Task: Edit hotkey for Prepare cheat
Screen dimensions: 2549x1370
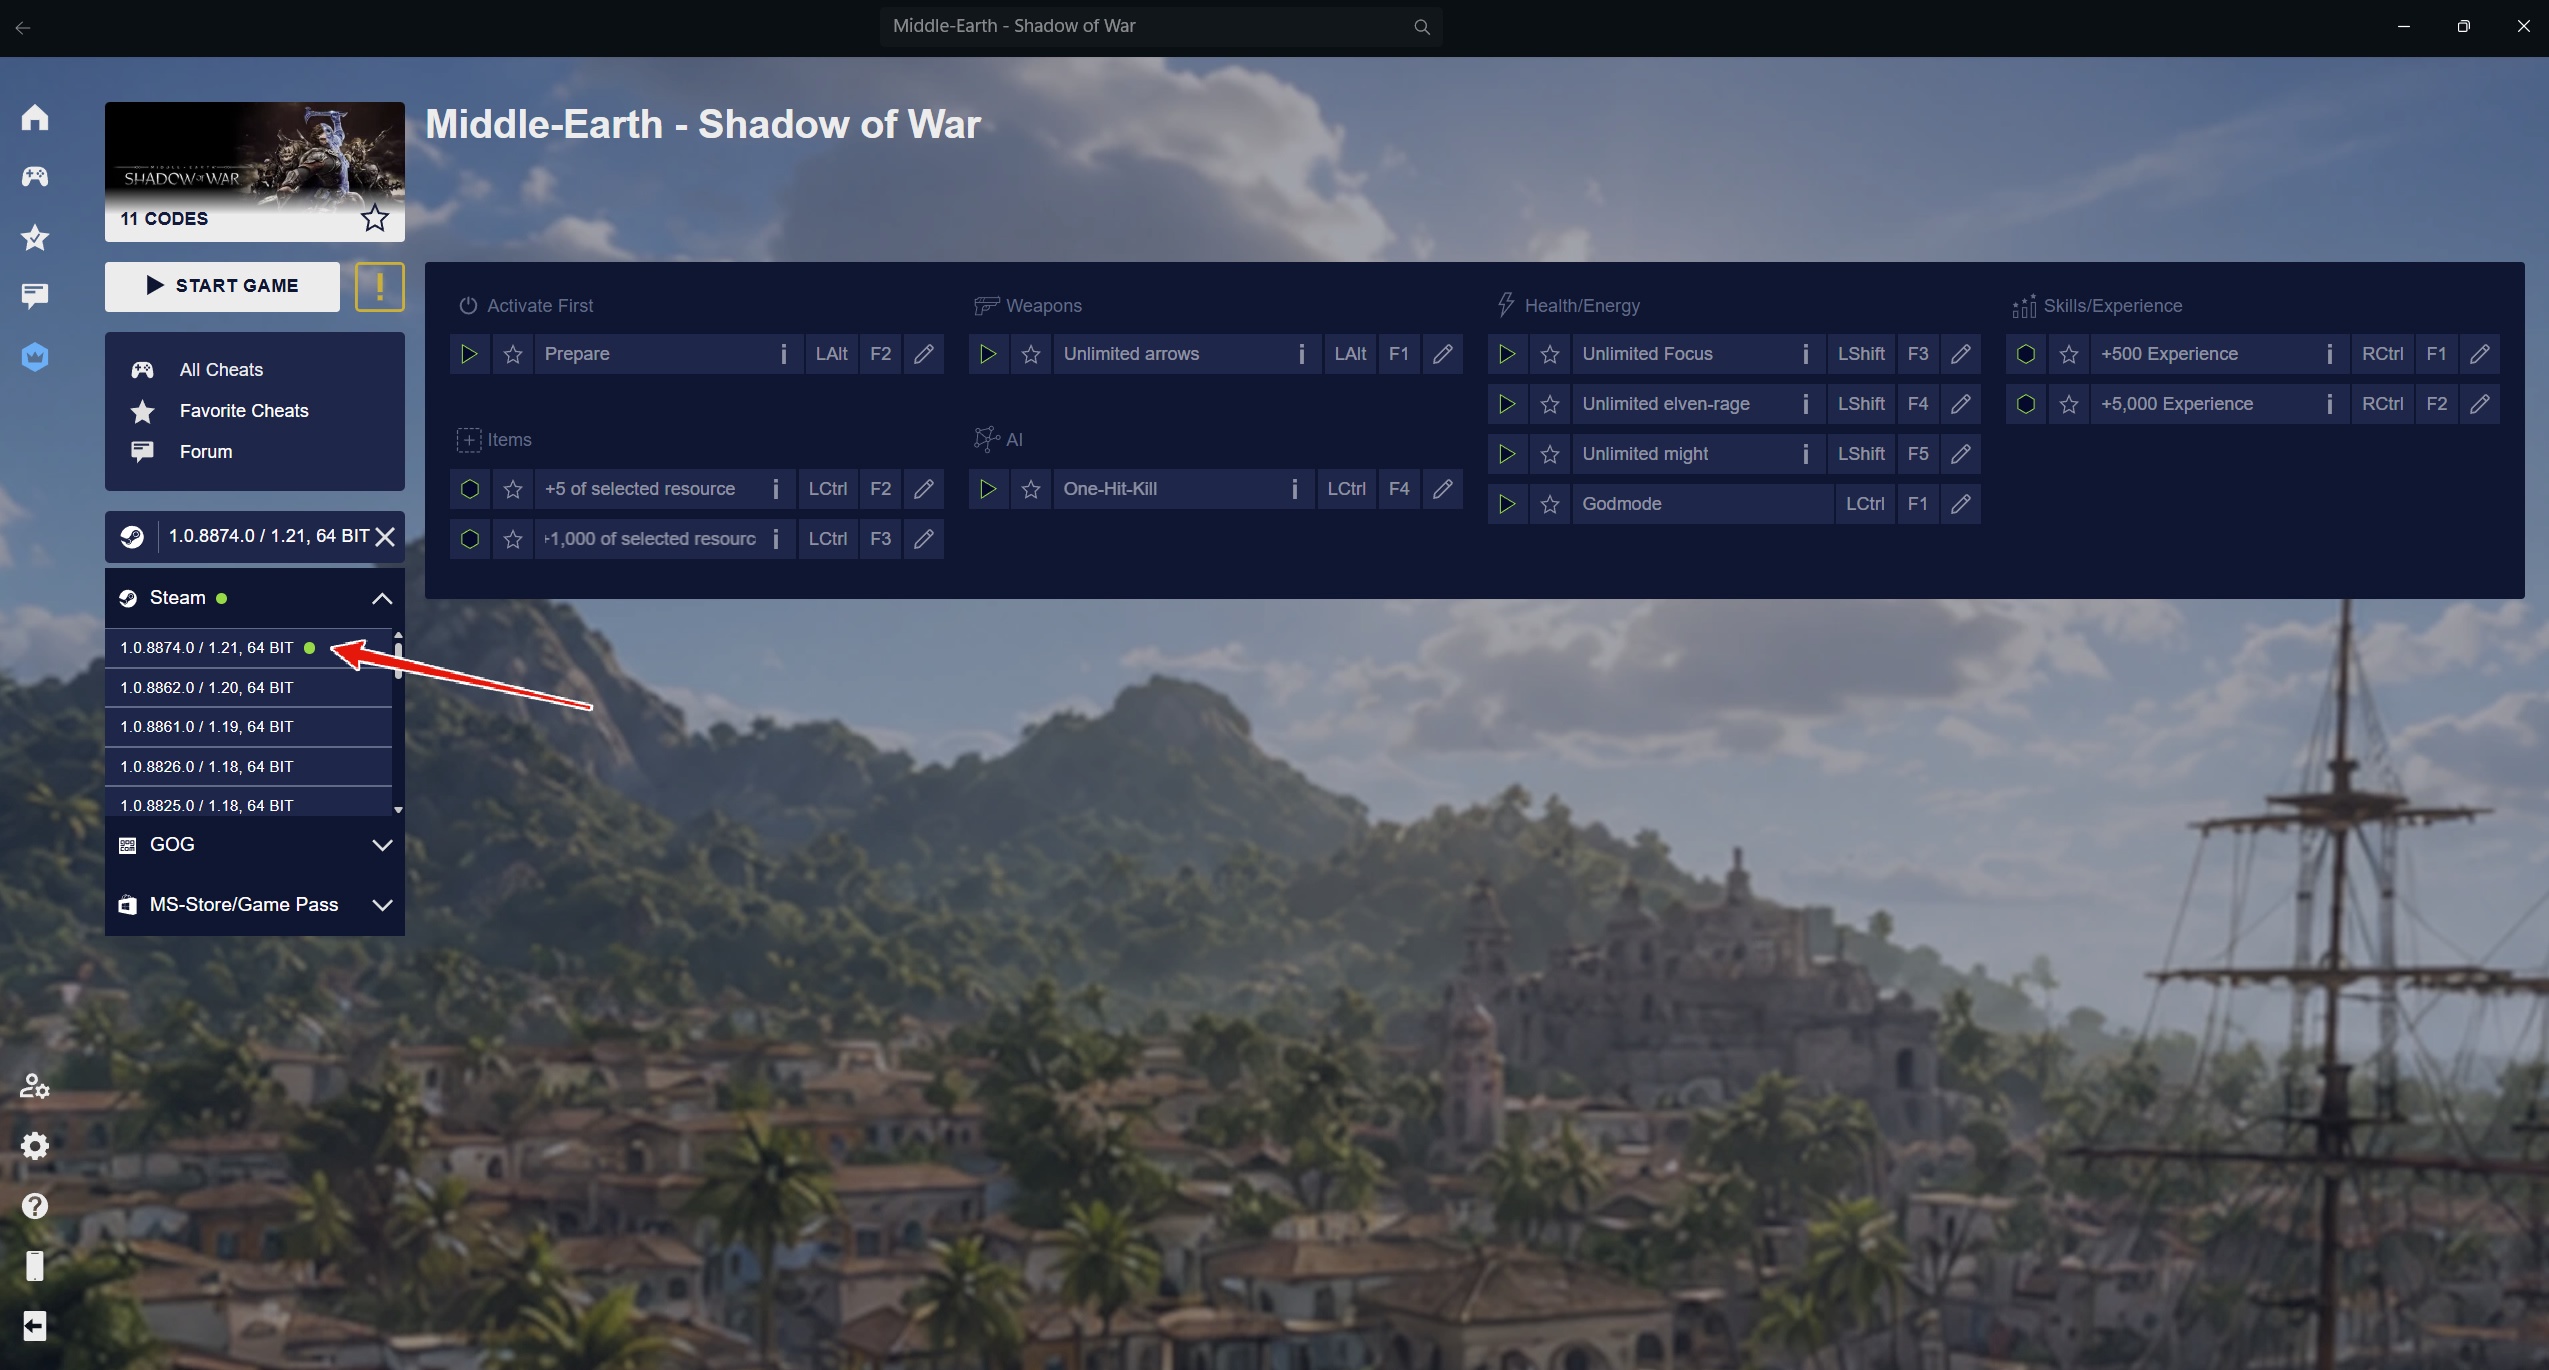Action: (x=924, y=354)
